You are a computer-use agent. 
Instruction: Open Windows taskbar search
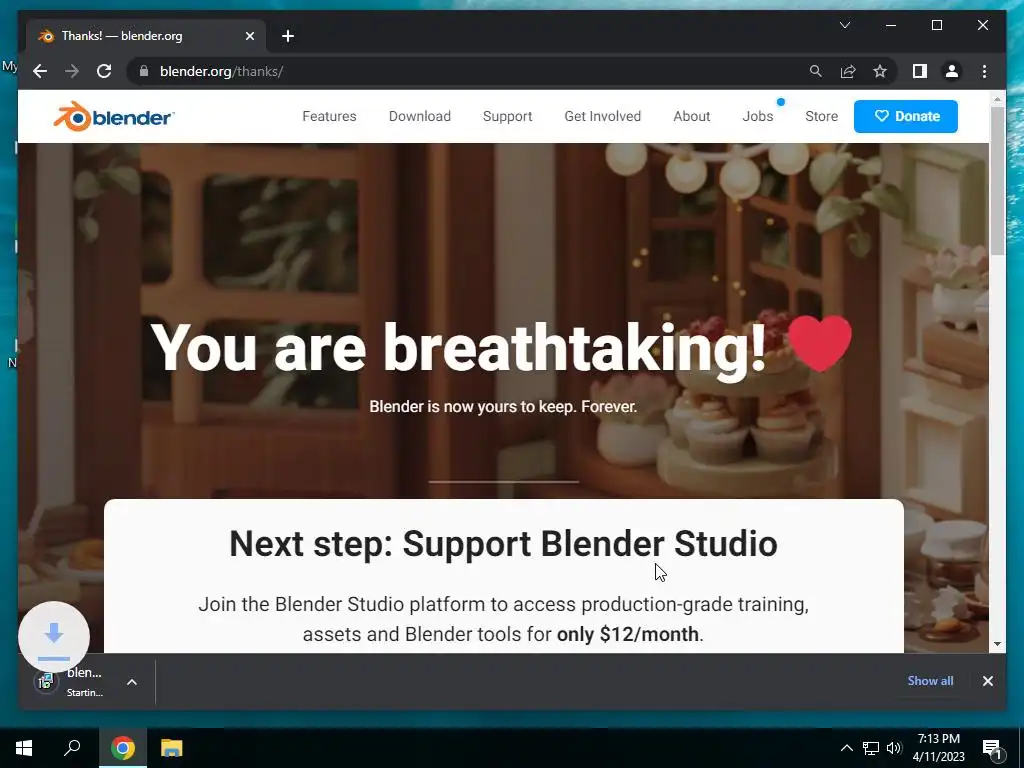click(x=72, y=748)
